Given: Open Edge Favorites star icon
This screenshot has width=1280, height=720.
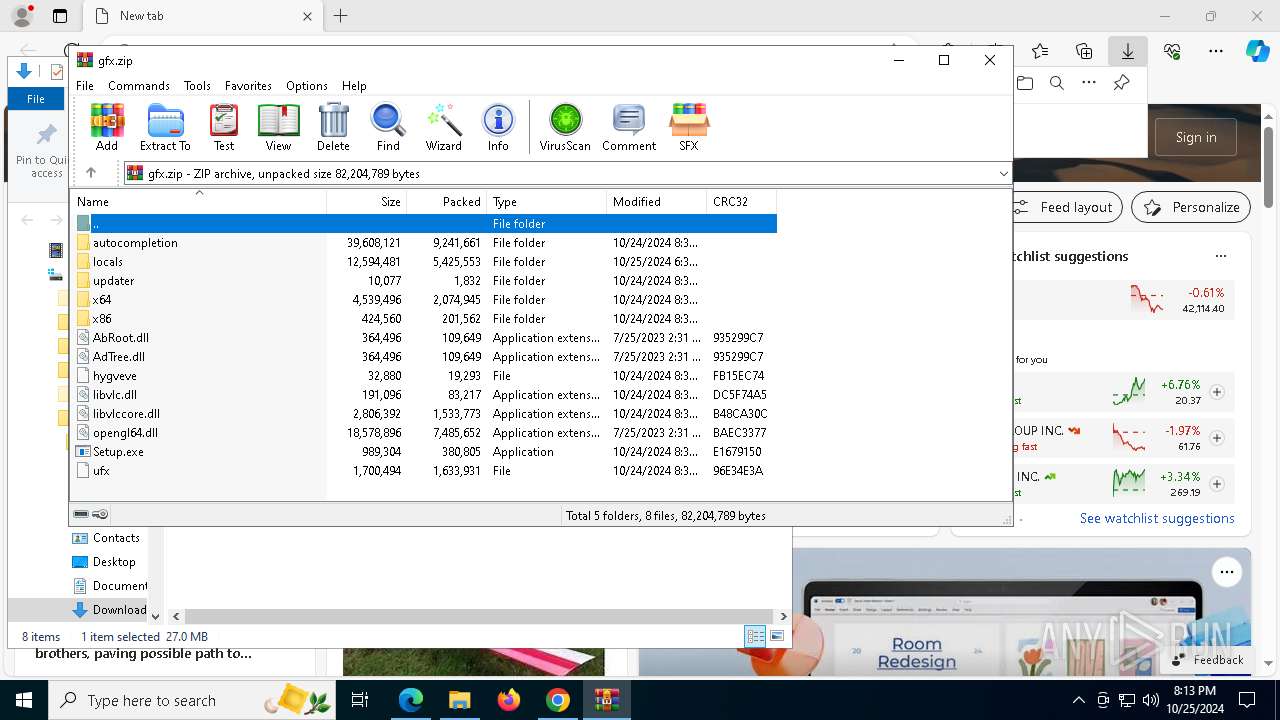Looking at the screenshot, I should (x=1040, y=51).
